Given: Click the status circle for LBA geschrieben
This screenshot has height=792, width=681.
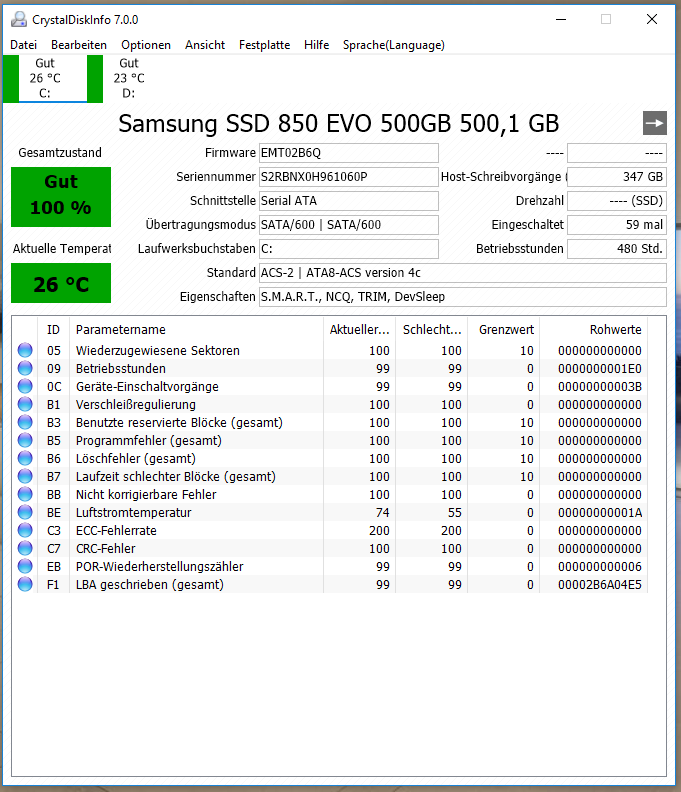Looking at the screenshot, I should point(25,584).
